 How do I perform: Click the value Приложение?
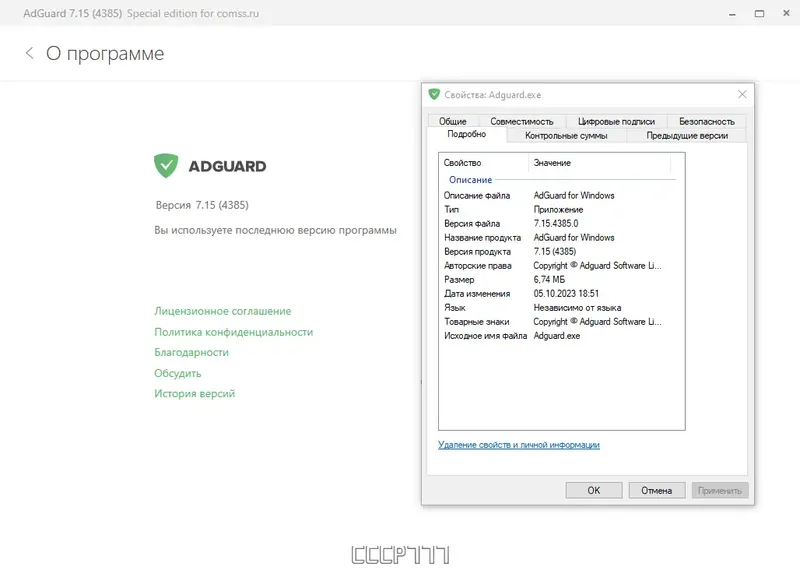click(558, 210)
